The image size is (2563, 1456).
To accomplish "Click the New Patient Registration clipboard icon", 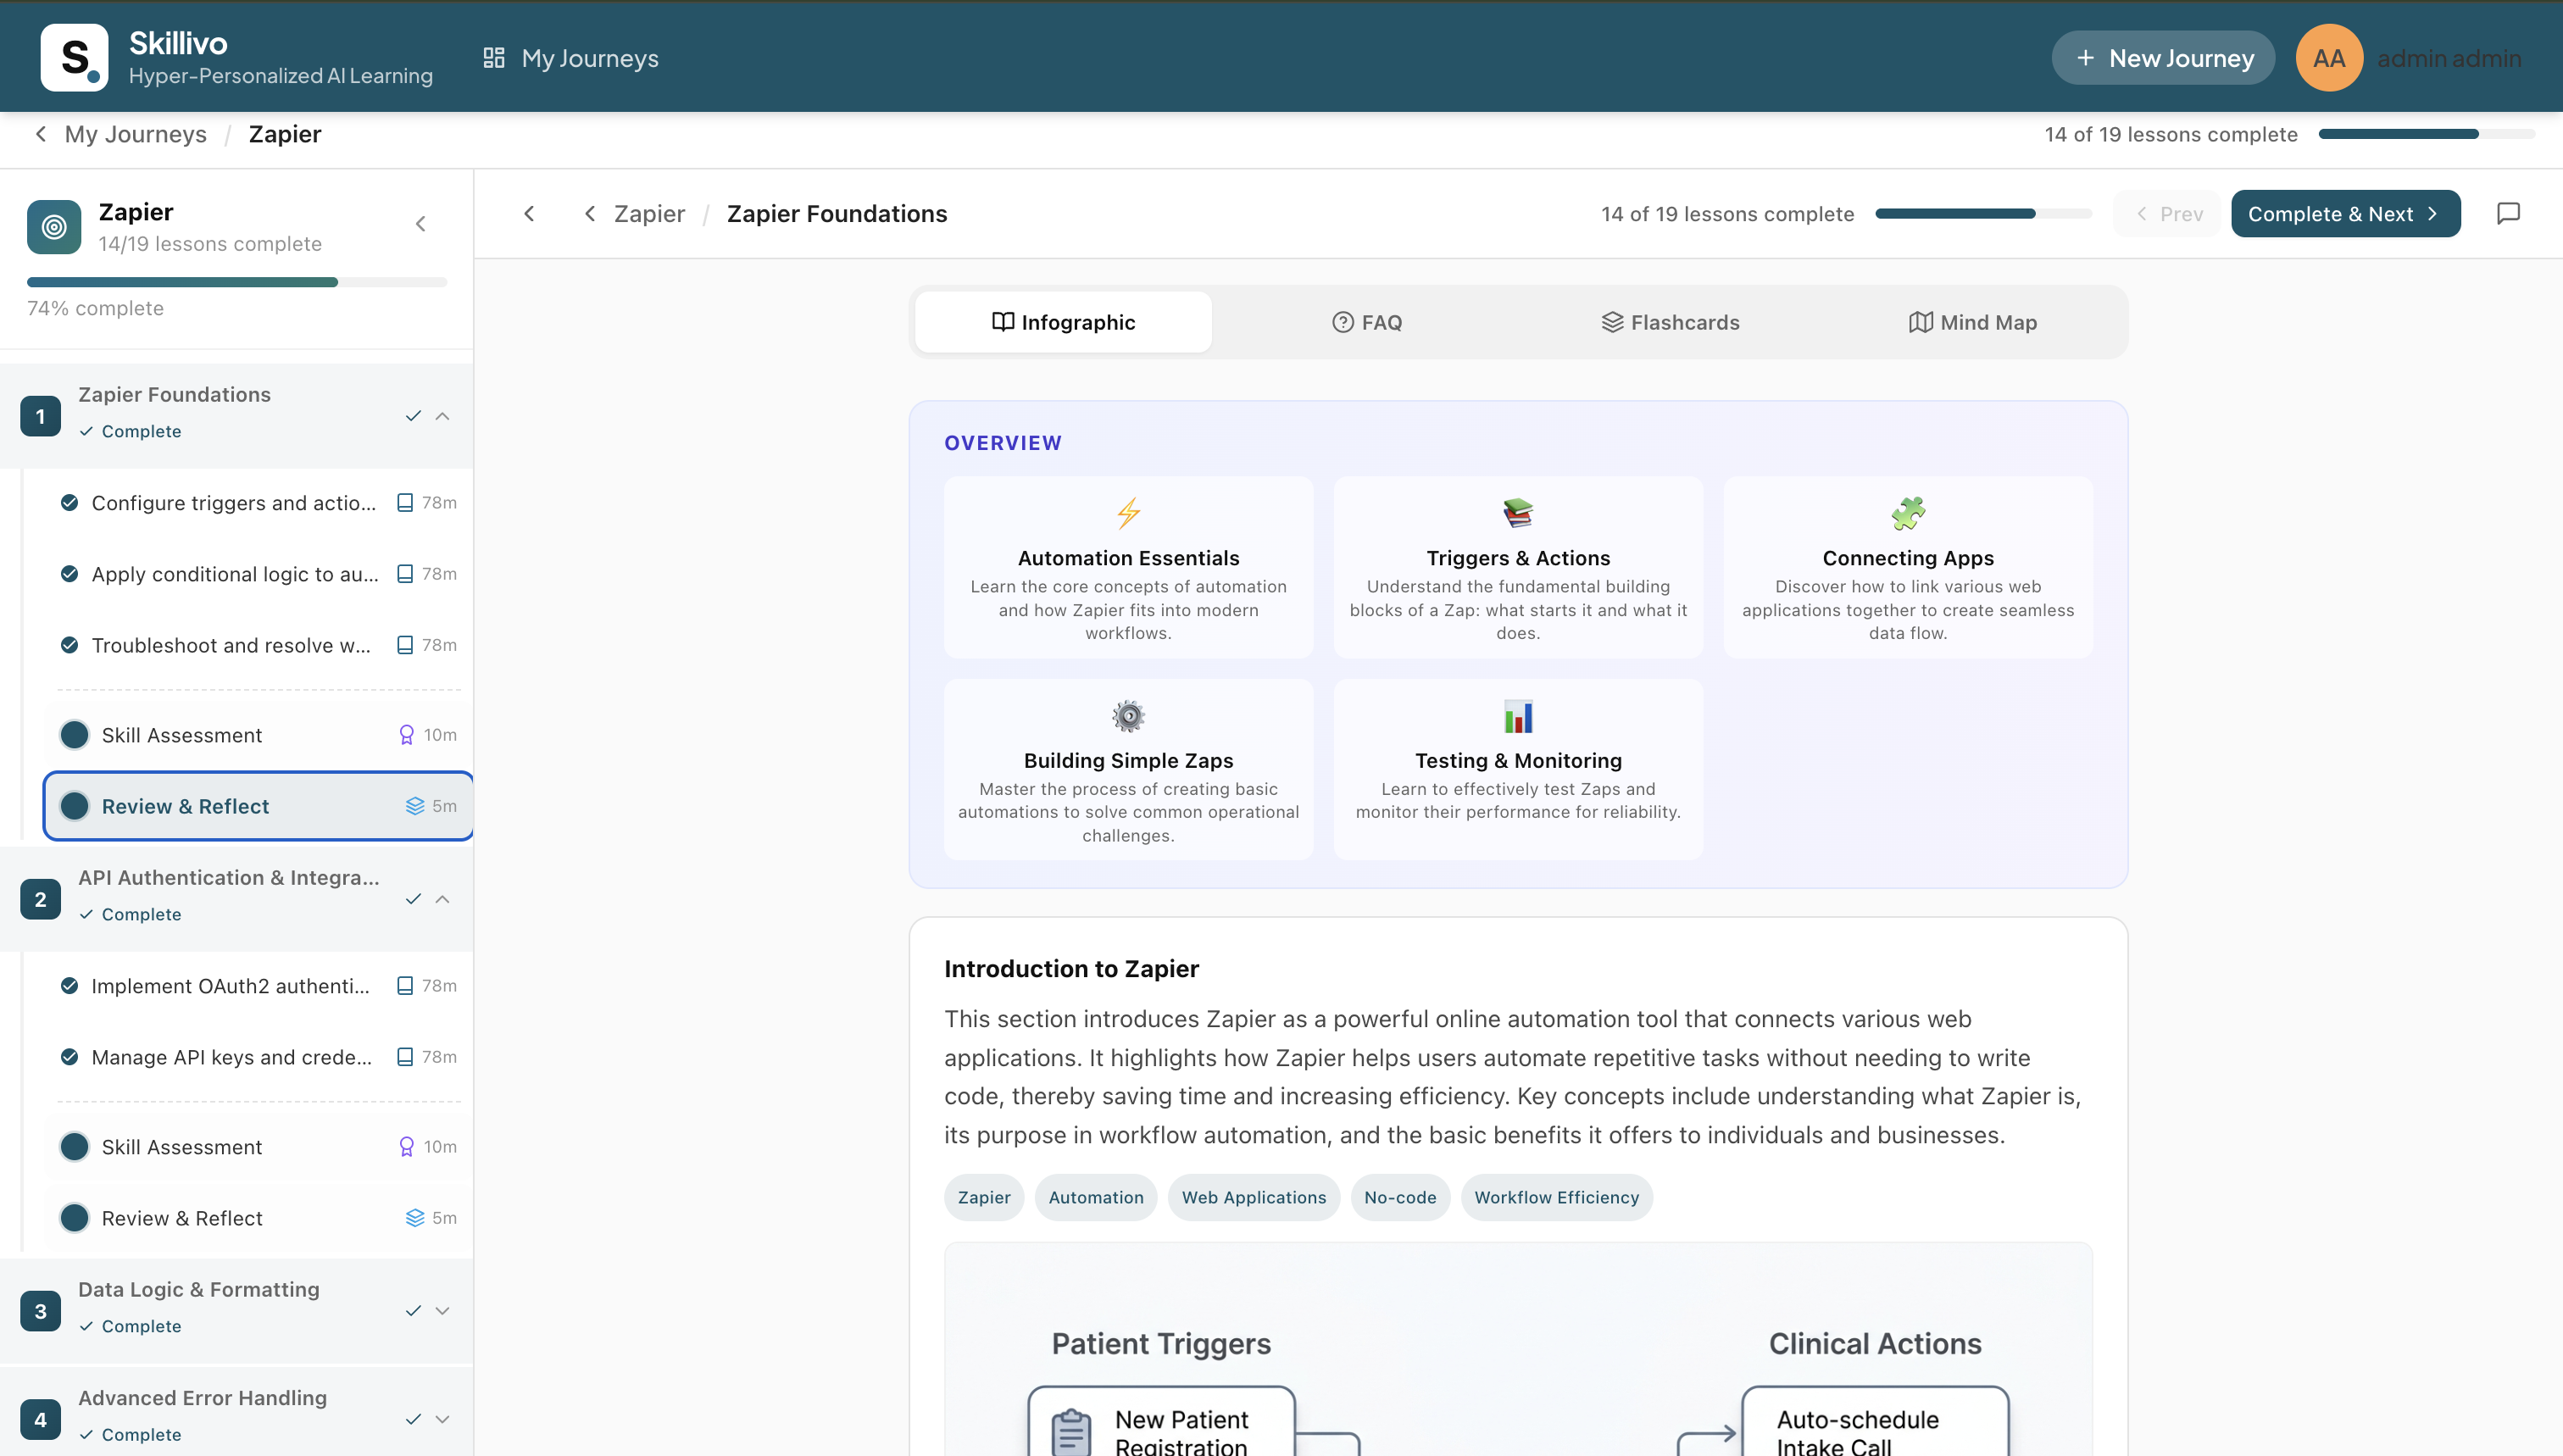I will coord(1071,1431).
